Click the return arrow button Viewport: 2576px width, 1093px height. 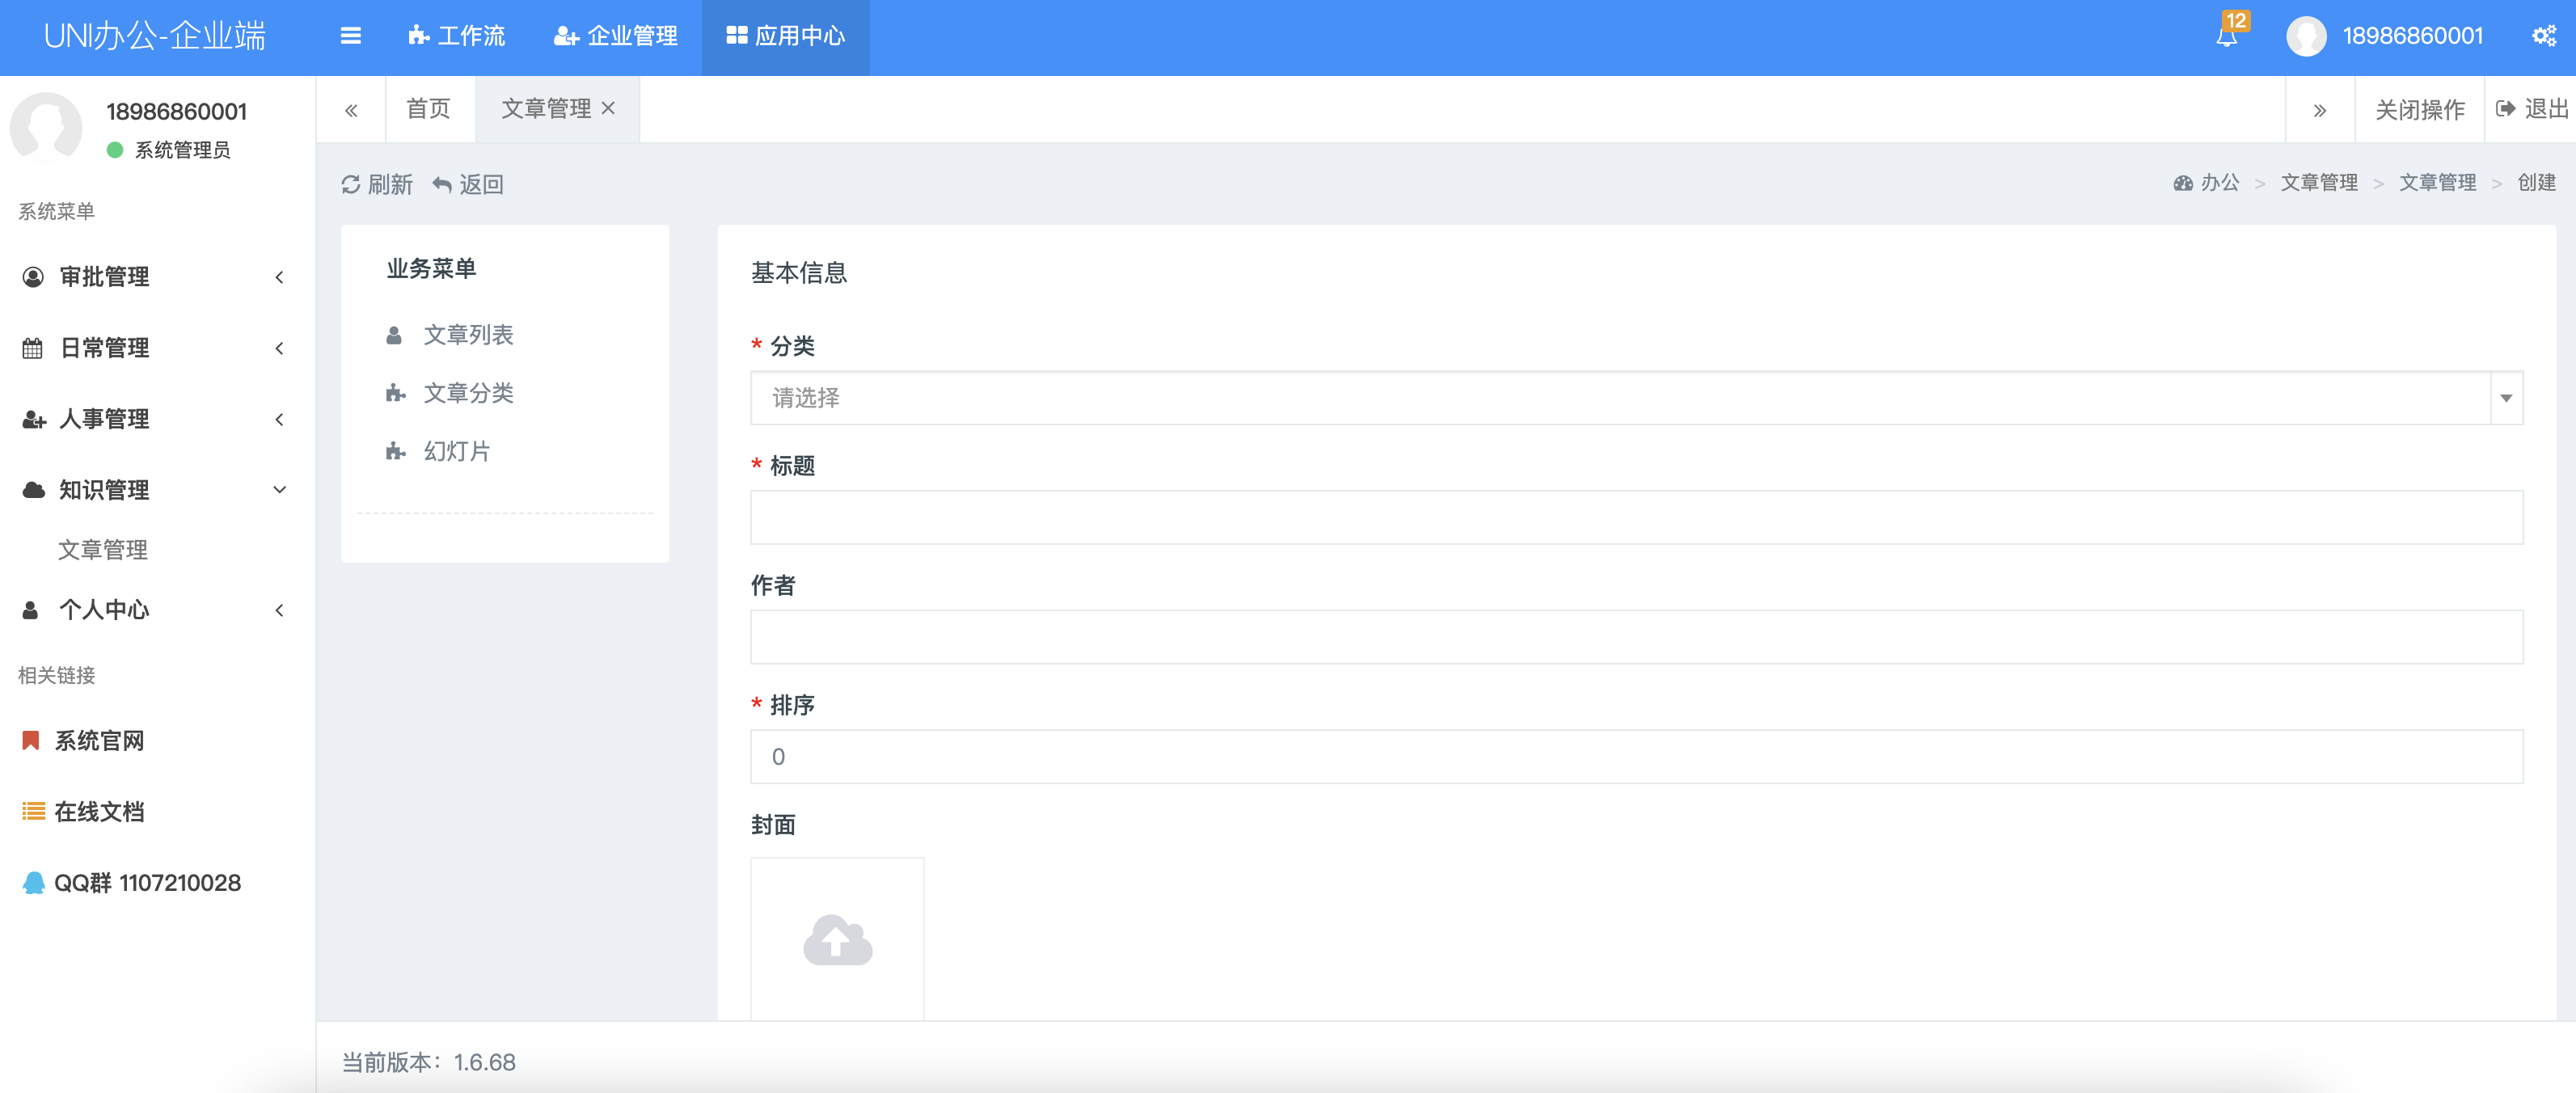[468, 184]
